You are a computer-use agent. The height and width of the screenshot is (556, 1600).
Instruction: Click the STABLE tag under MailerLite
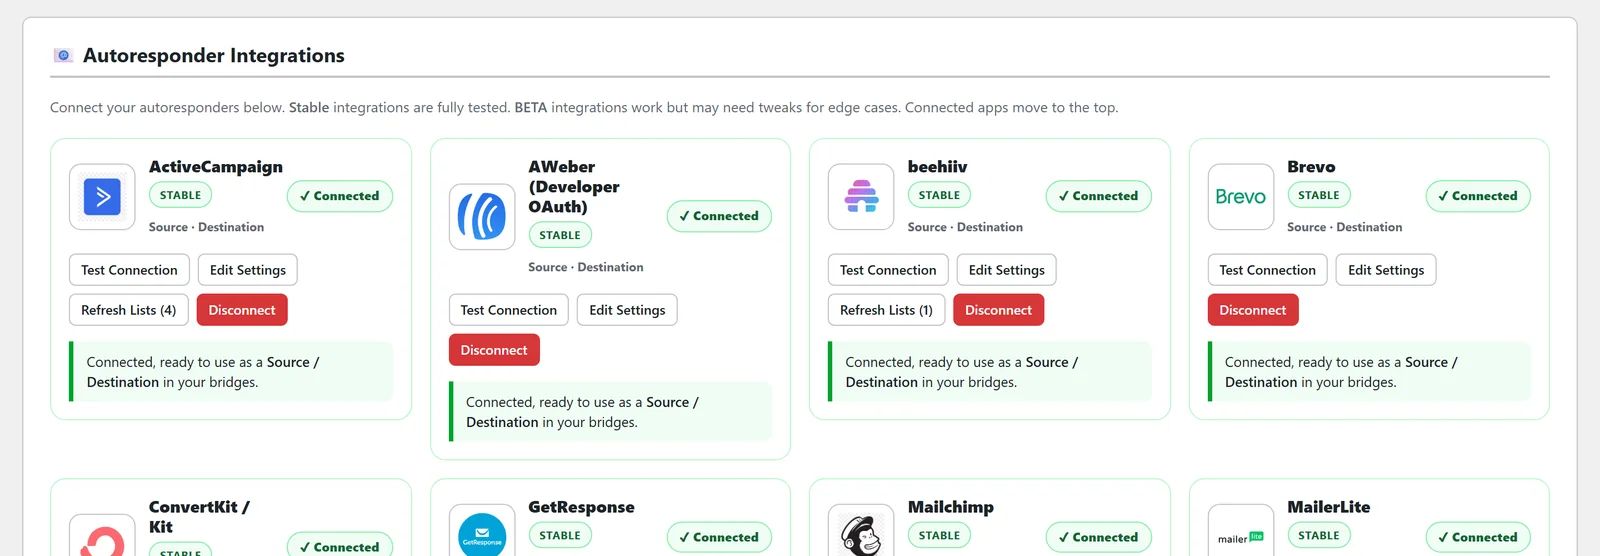point(1319,535)
